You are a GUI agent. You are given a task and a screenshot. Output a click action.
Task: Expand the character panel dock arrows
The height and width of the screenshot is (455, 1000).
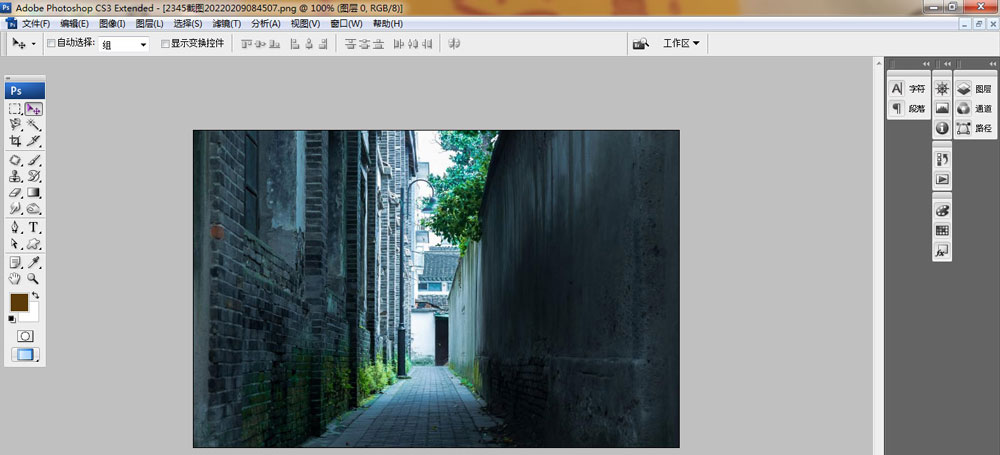[926, 64]
